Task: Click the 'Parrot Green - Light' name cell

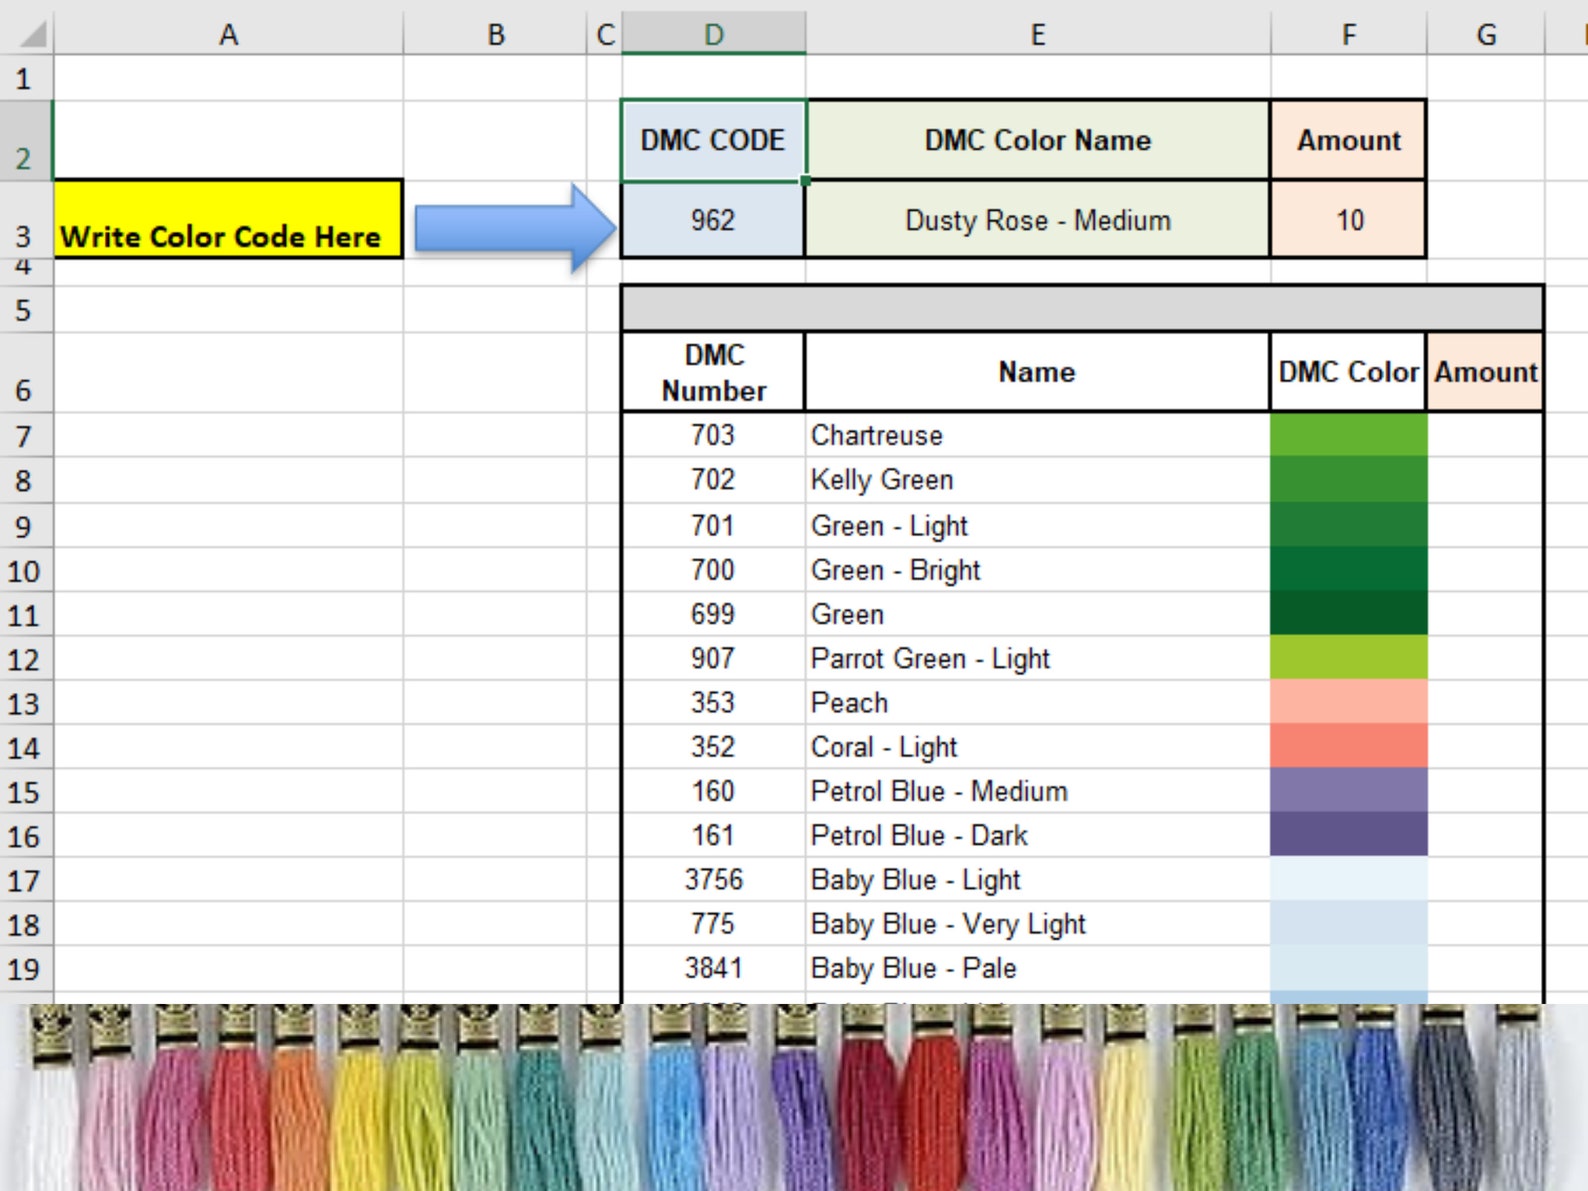Action: tap(1037, 658)
